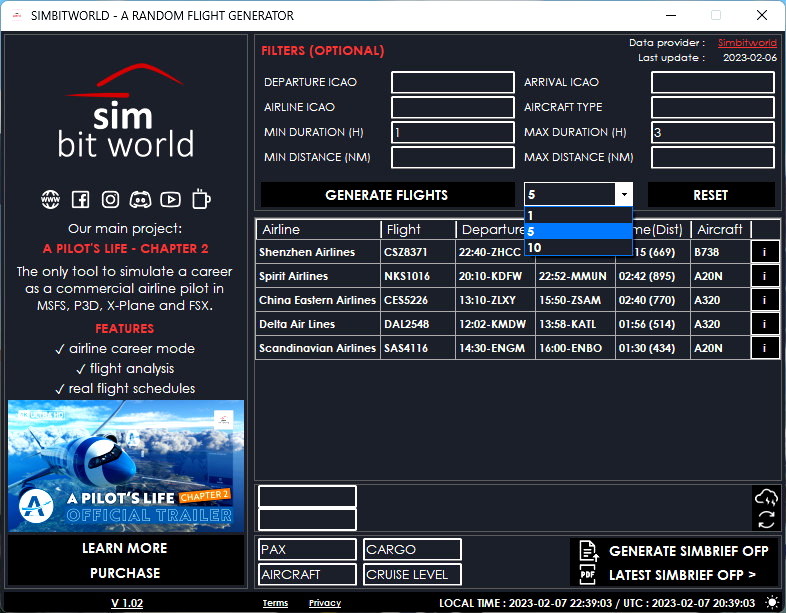Click the sim bit world logo

tap(125, 111)
